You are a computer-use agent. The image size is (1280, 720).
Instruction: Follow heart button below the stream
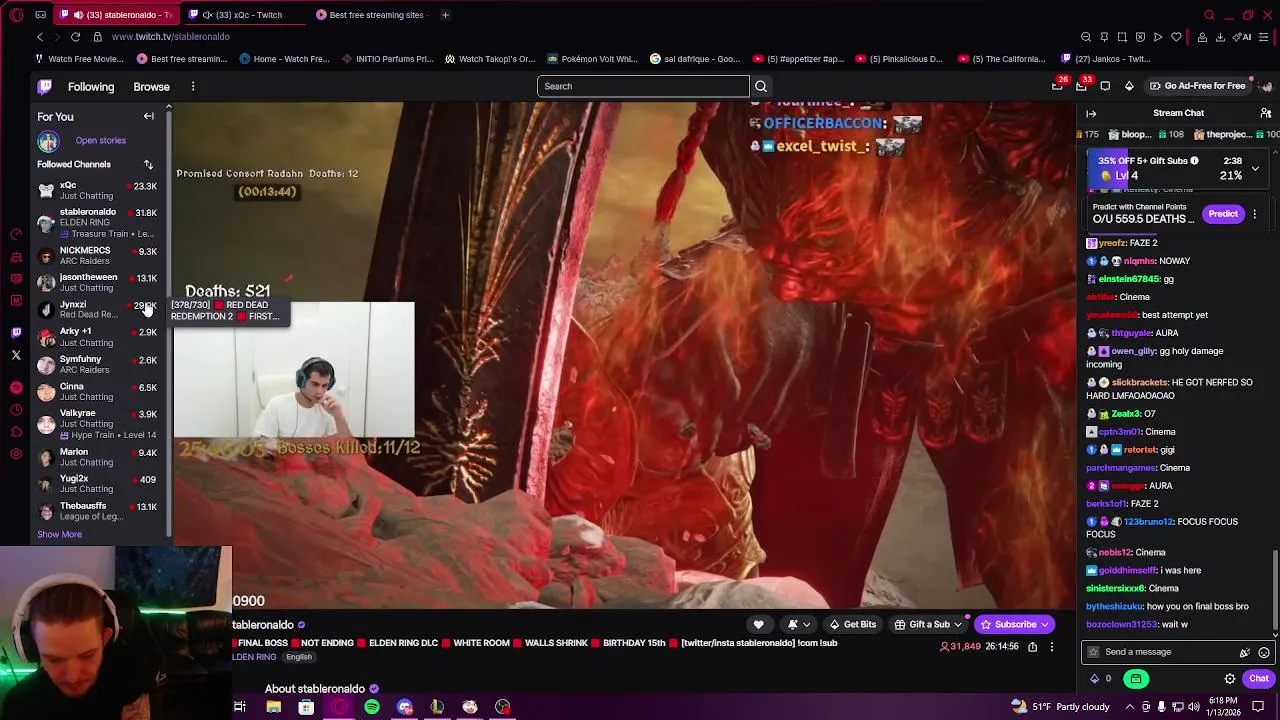[758, 624]
